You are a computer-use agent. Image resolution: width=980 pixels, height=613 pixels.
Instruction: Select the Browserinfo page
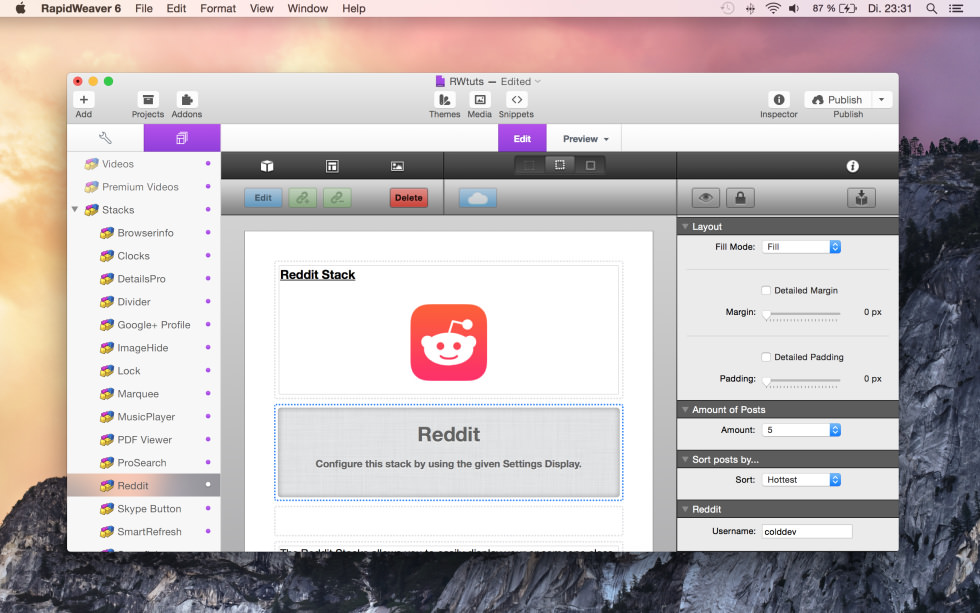[x=144, y=233]
